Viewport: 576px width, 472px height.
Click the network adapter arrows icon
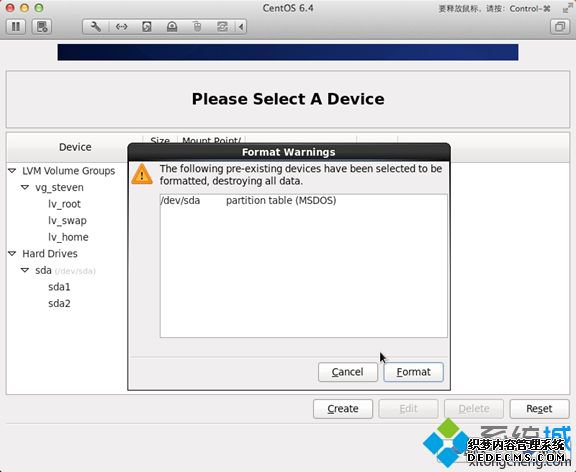[x=121, y=26]
